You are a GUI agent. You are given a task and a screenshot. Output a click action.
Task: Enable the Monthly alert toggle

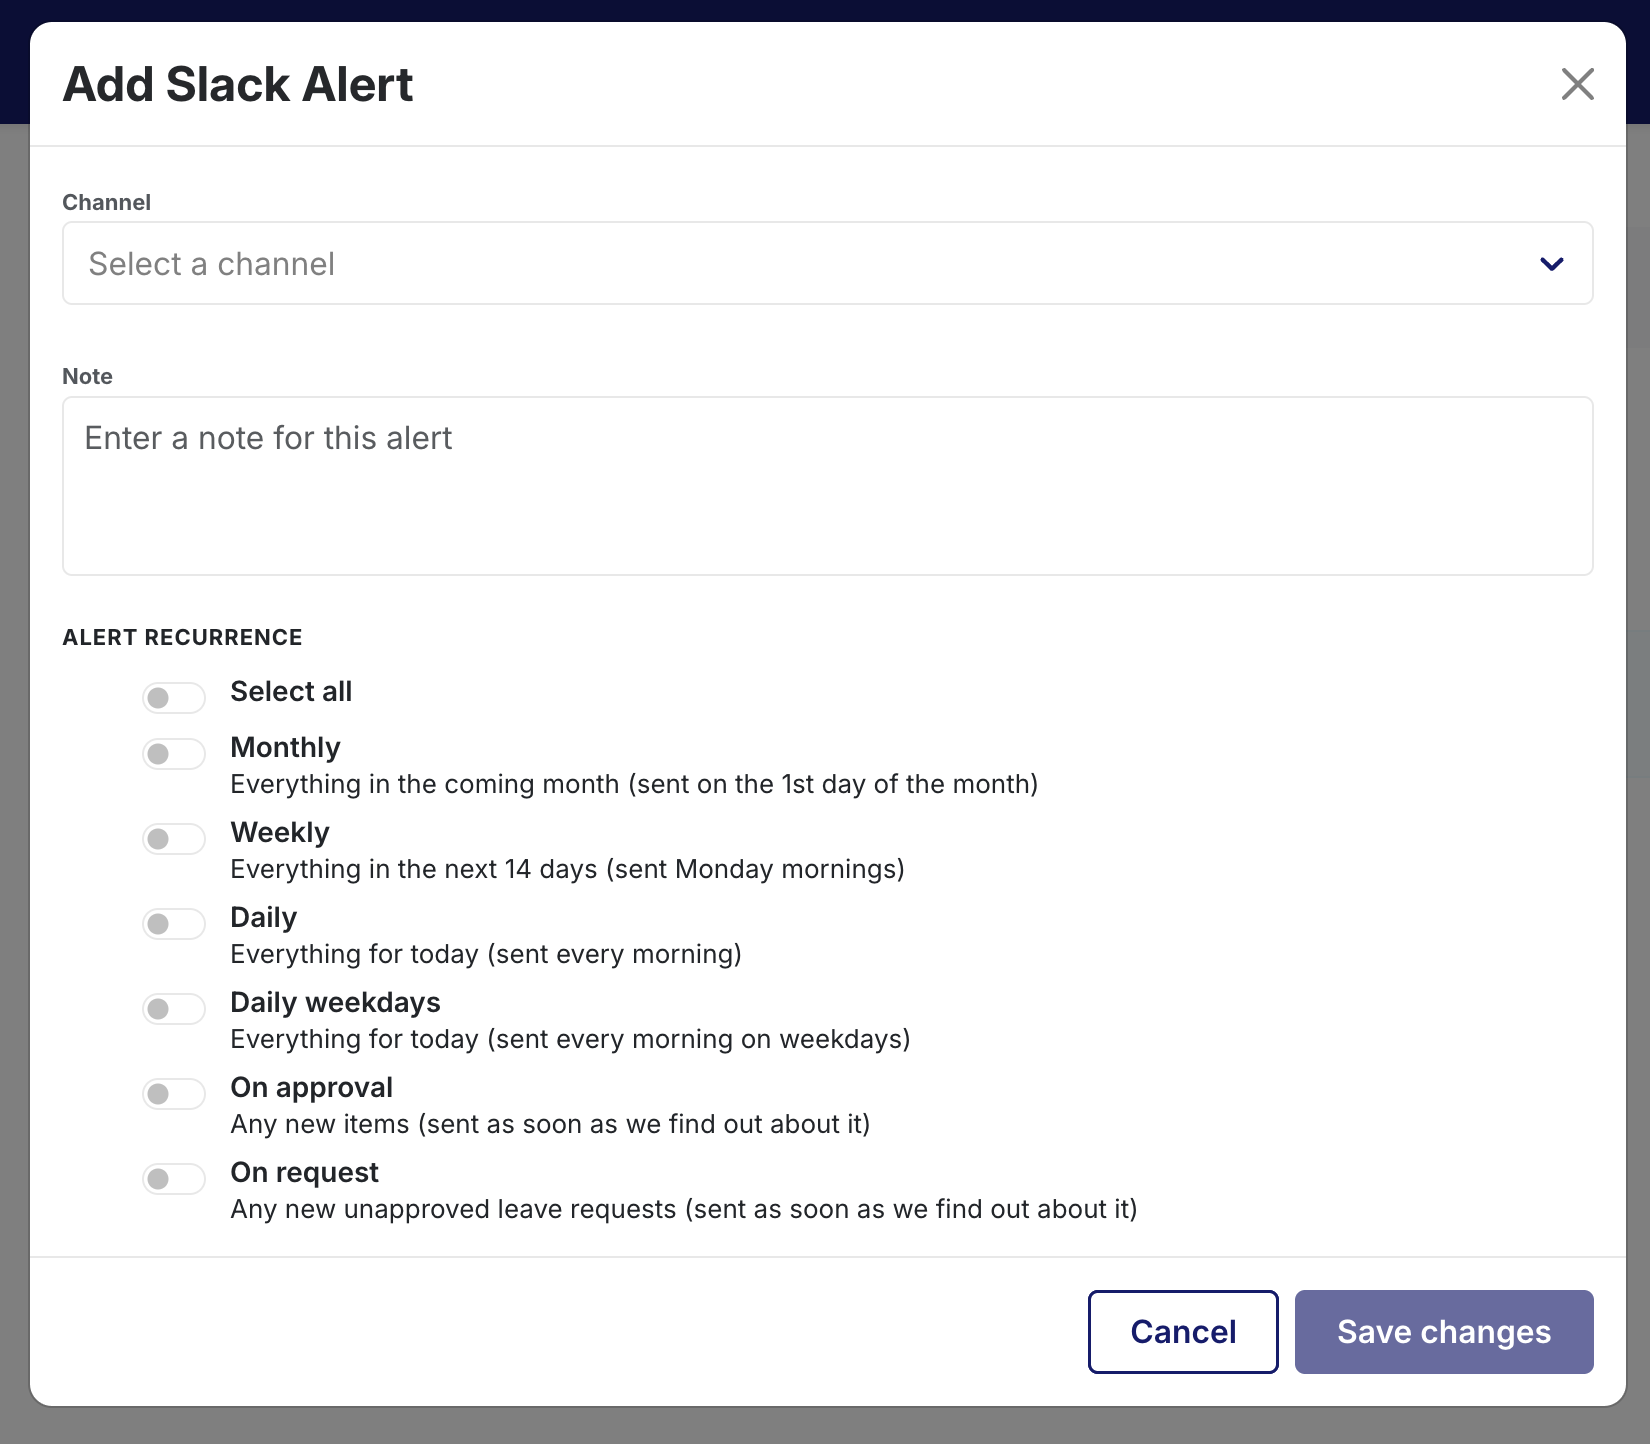(174, 753)
